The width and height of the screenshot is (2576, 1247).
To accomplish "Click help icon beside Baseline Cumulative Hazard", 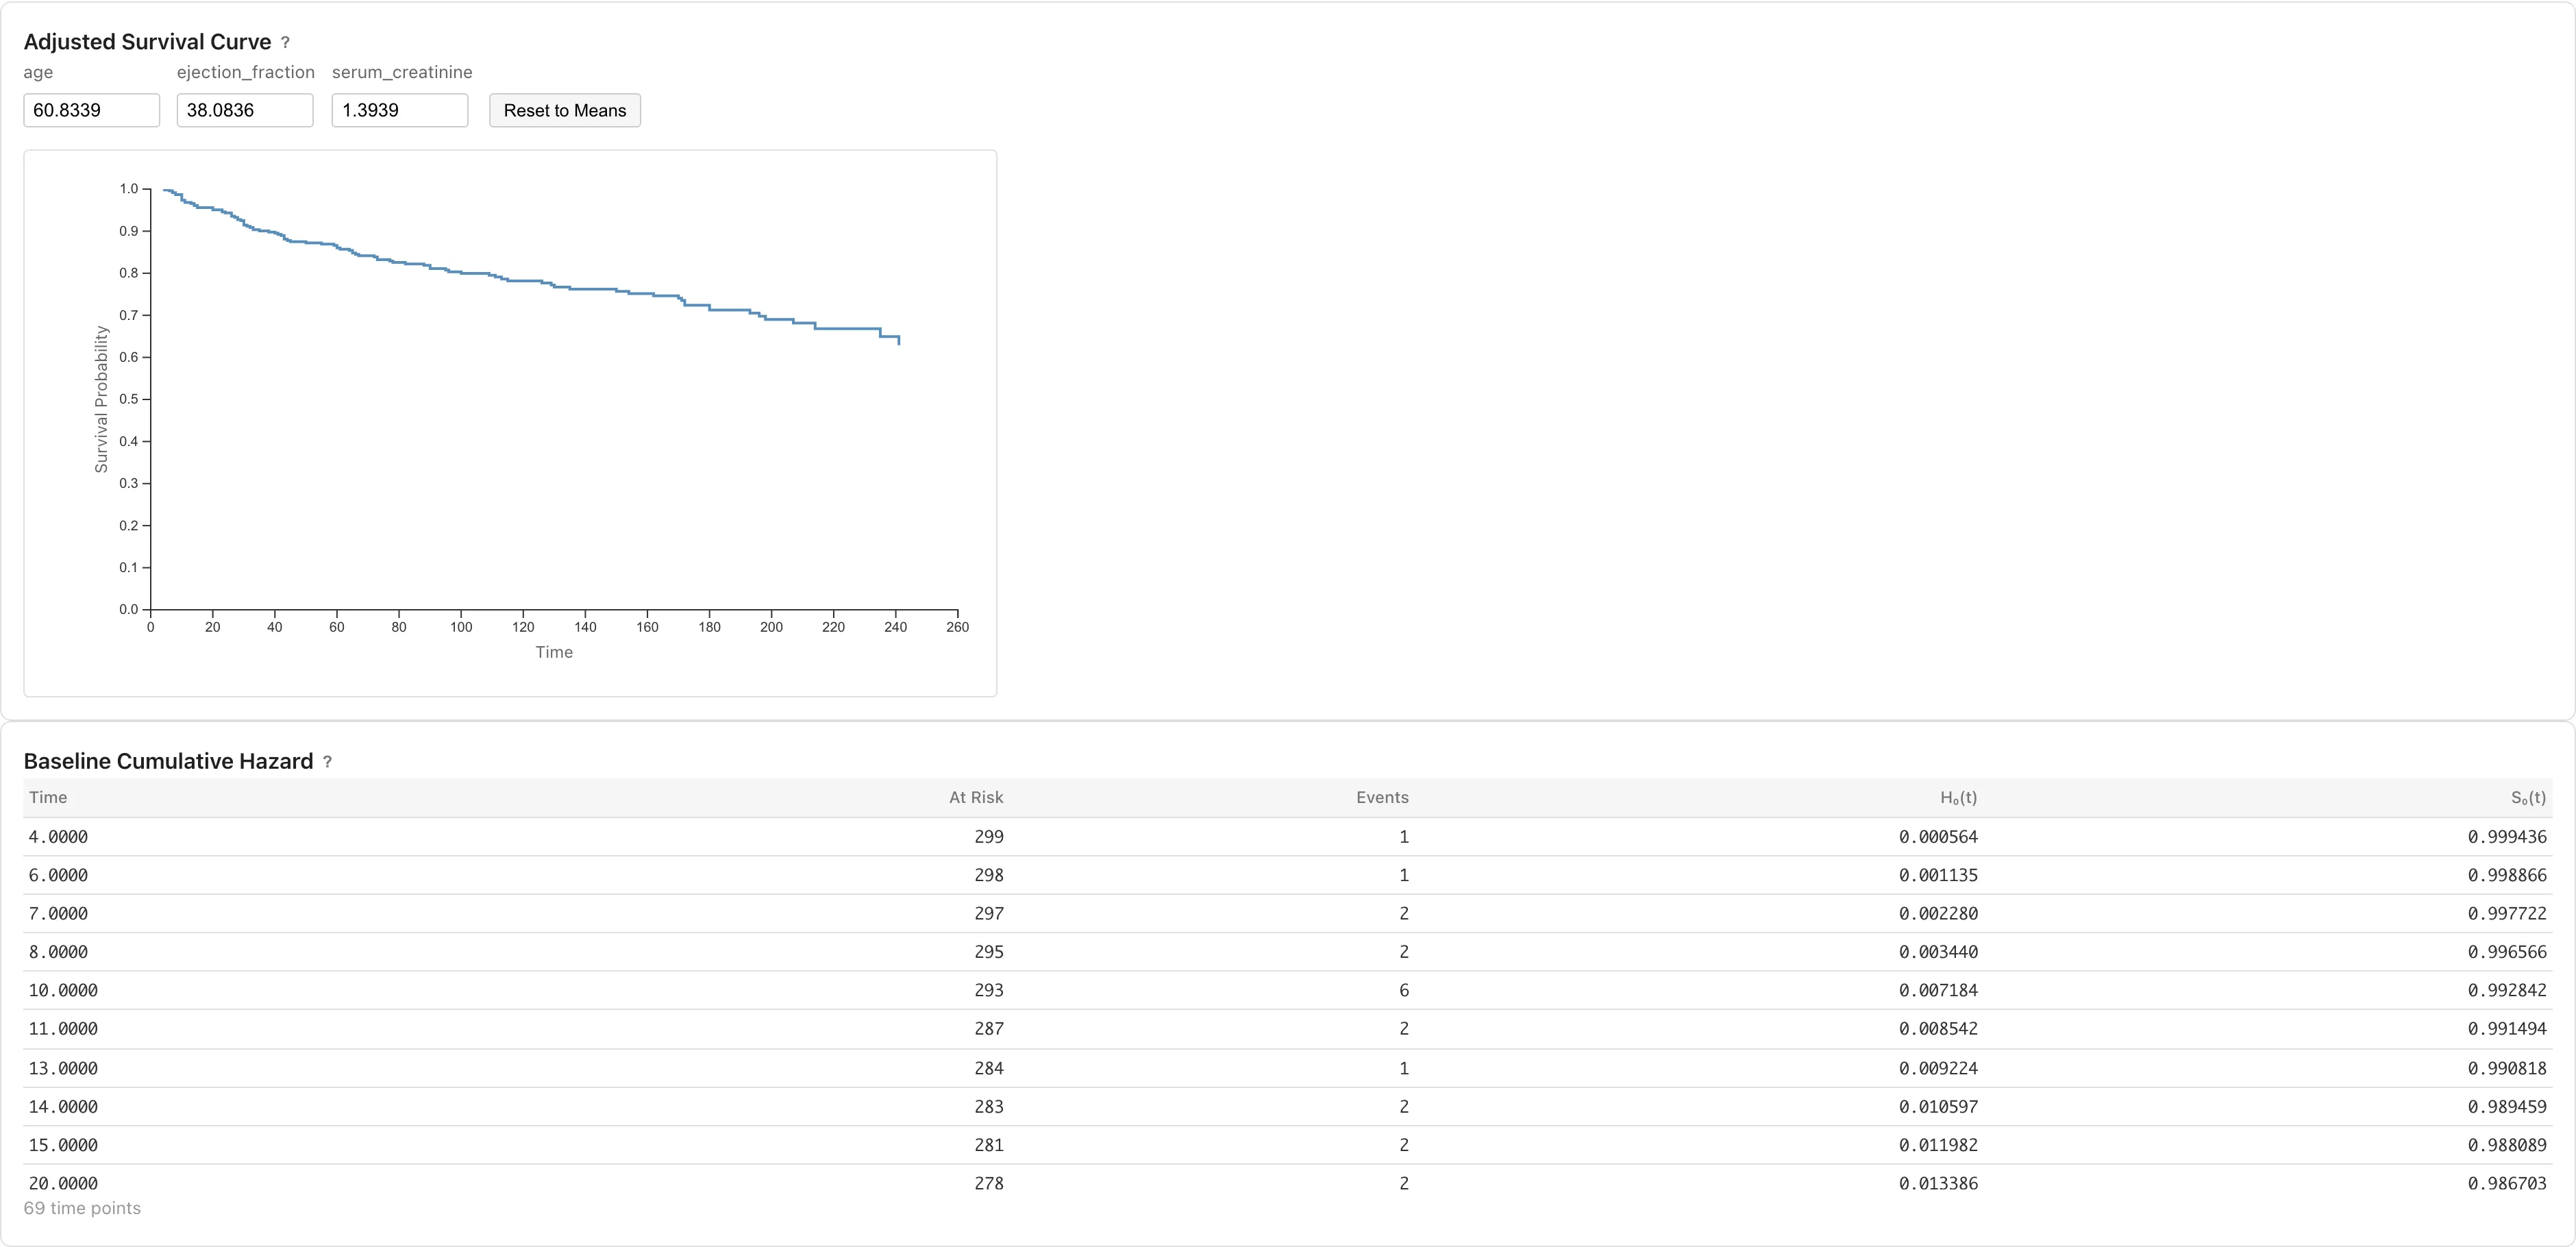I will (x=327, y=762).
